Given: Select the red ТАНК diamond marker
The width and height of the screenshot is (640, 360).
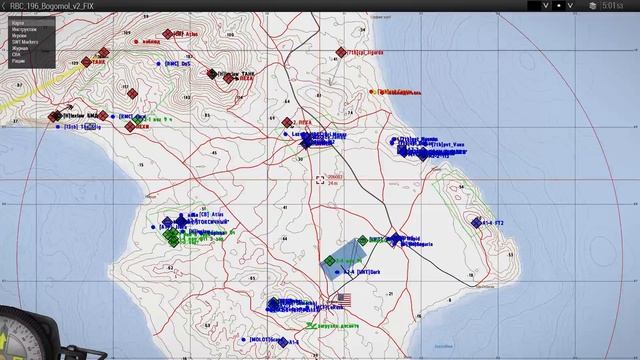Looking at the screenshot, I should [x=86, y=62].
